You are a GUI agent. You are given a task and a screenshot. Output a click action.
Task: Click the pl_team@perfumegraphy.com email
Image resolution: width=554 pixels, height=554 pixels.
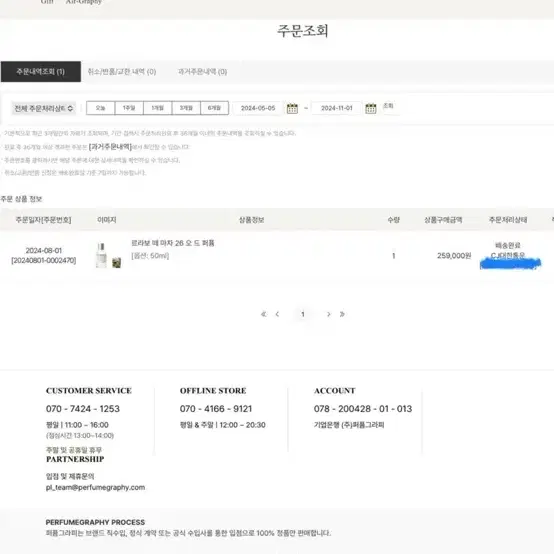pos(95,488)
